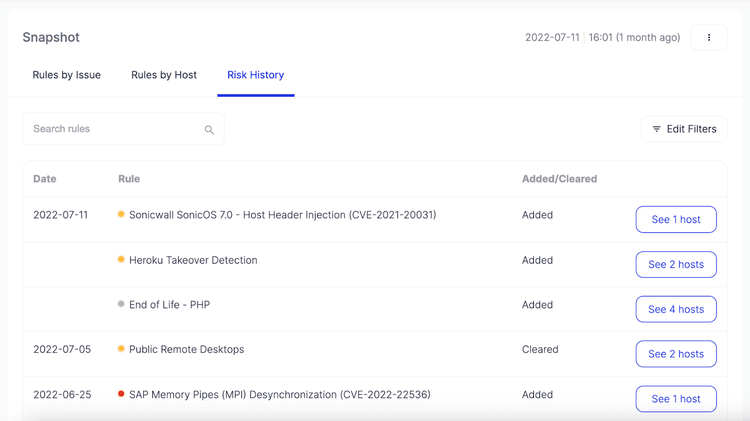Click the filter lines icon beside Edit Filters
The height and width of the screenshot is (421, 750).
click(x=656, y=129)
